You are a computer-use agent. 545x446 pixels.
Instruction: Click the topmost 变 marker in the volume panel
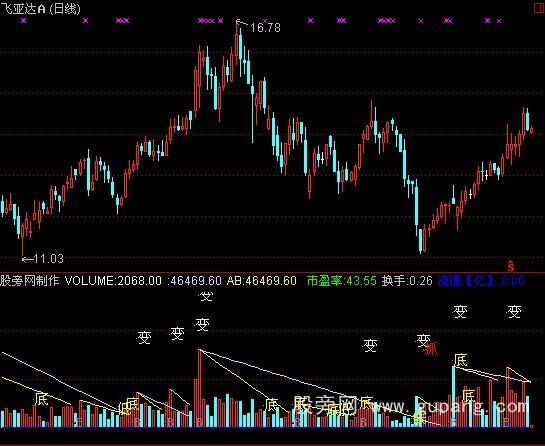(x=206, y=297)
